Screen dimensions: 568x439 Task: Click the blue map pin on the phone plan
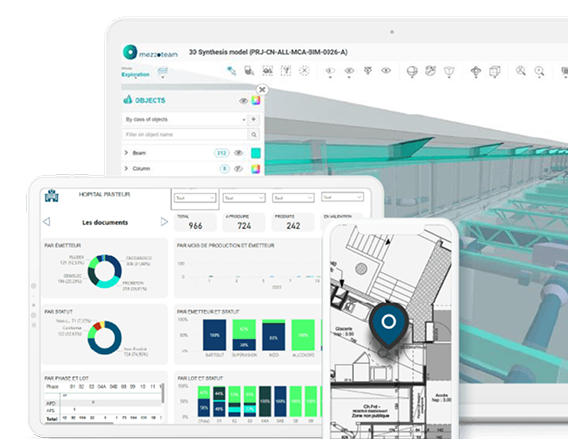click(x=388, y=325)
